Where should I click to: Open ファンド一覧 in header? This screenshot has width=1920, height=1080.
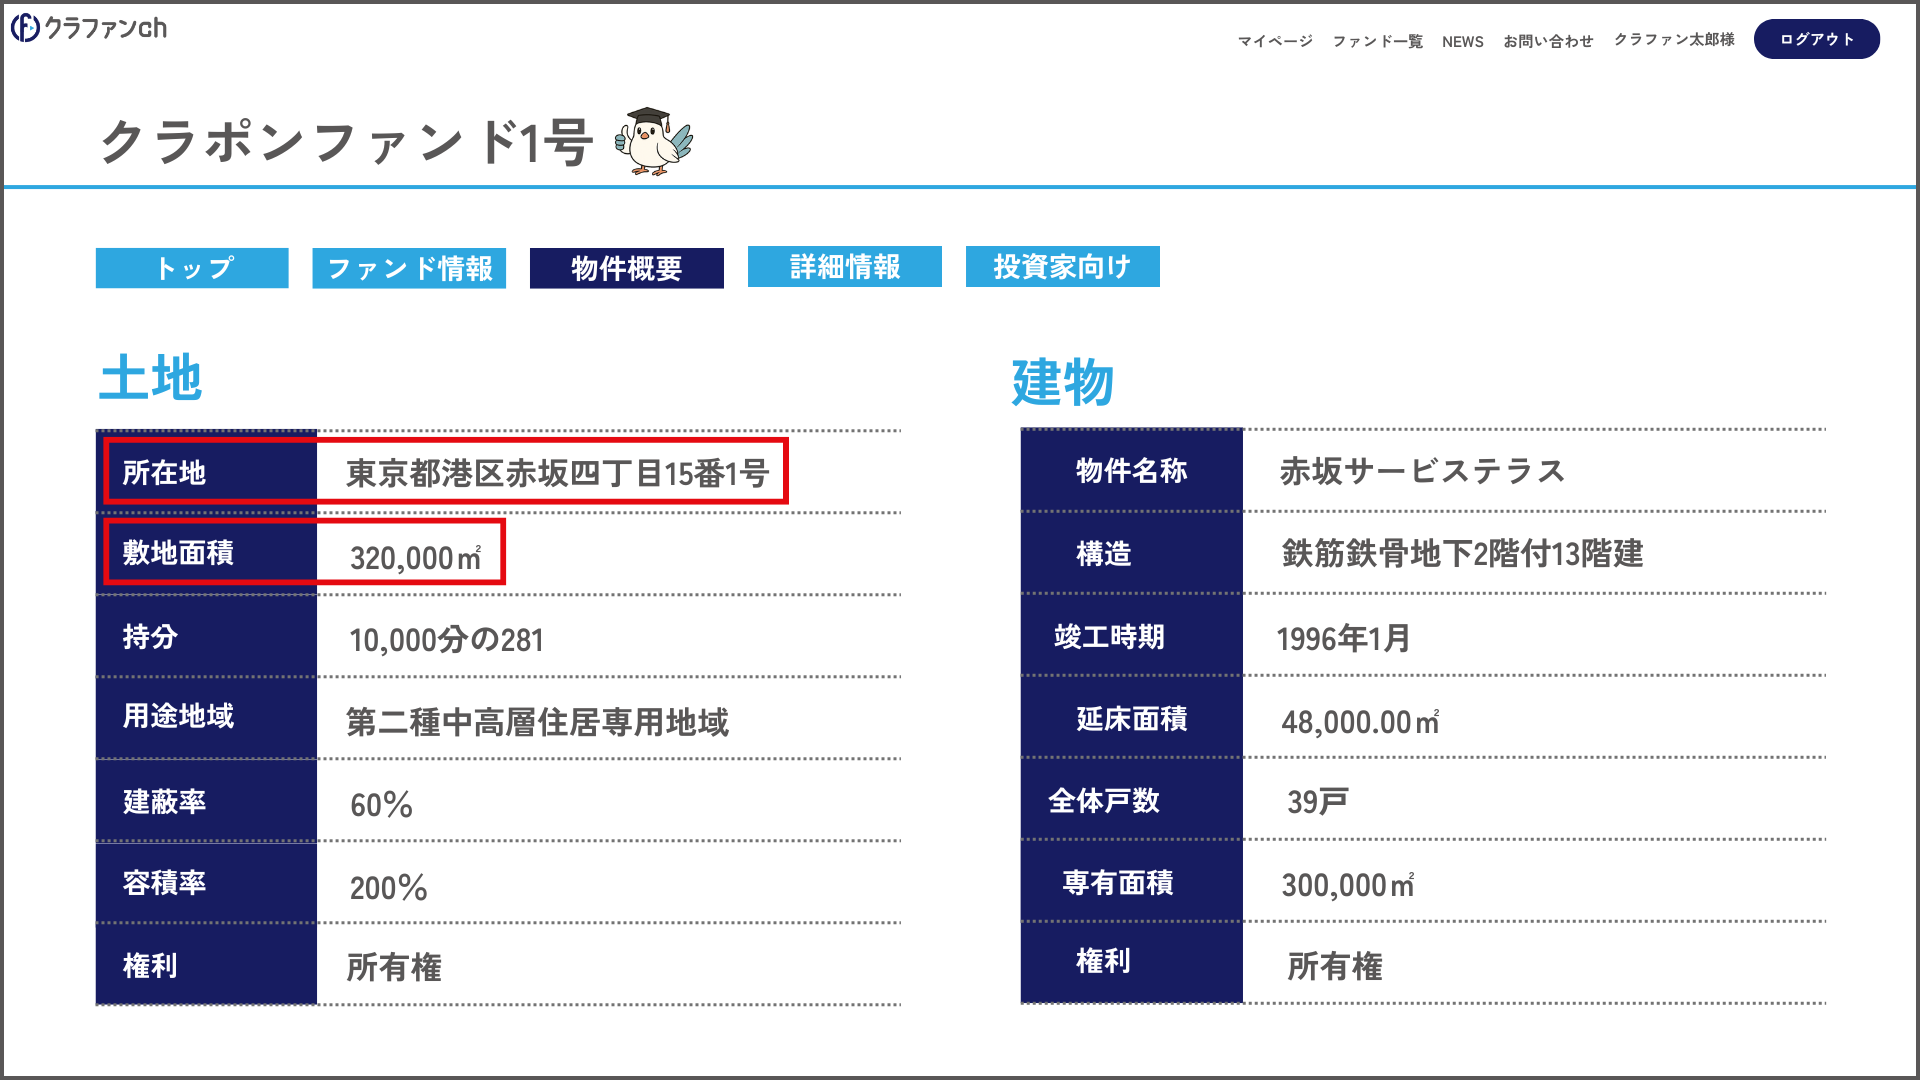(x=1377, y=41)
